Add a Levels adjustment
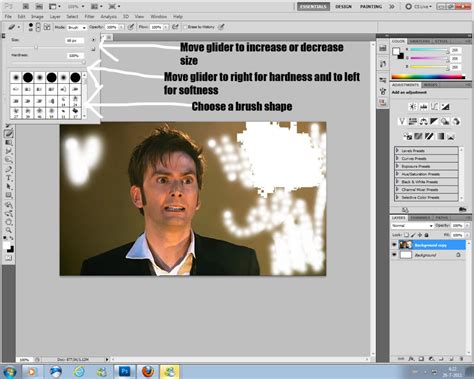 423,107
